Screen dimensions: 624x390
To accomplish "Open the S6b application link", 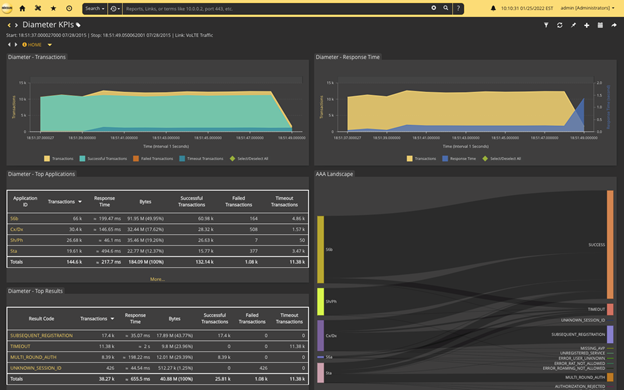I will click(14, 218).
